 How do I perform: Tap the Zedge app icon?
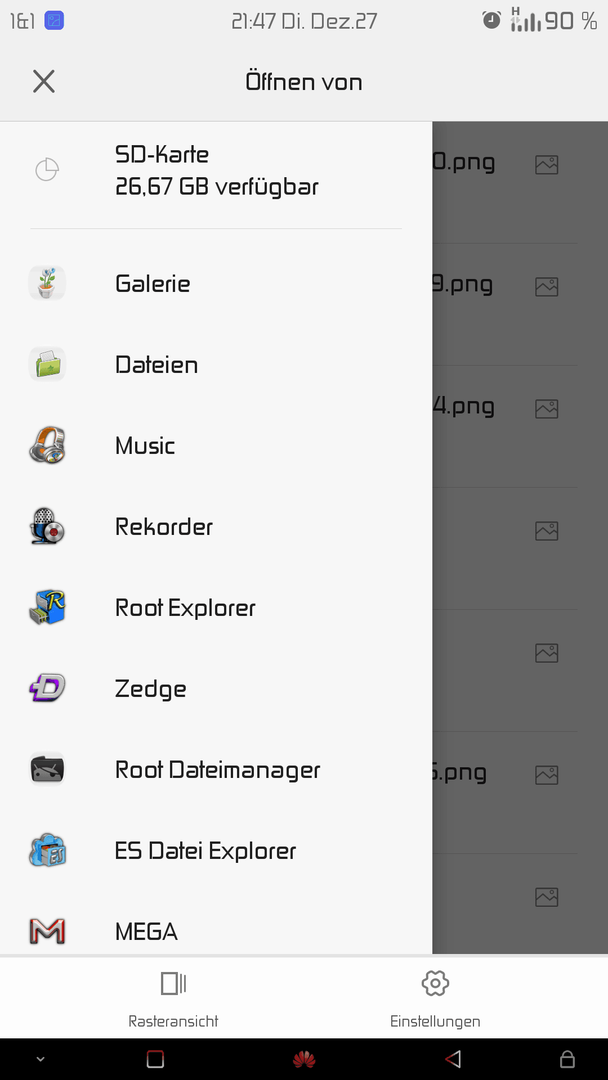[47, 688]
